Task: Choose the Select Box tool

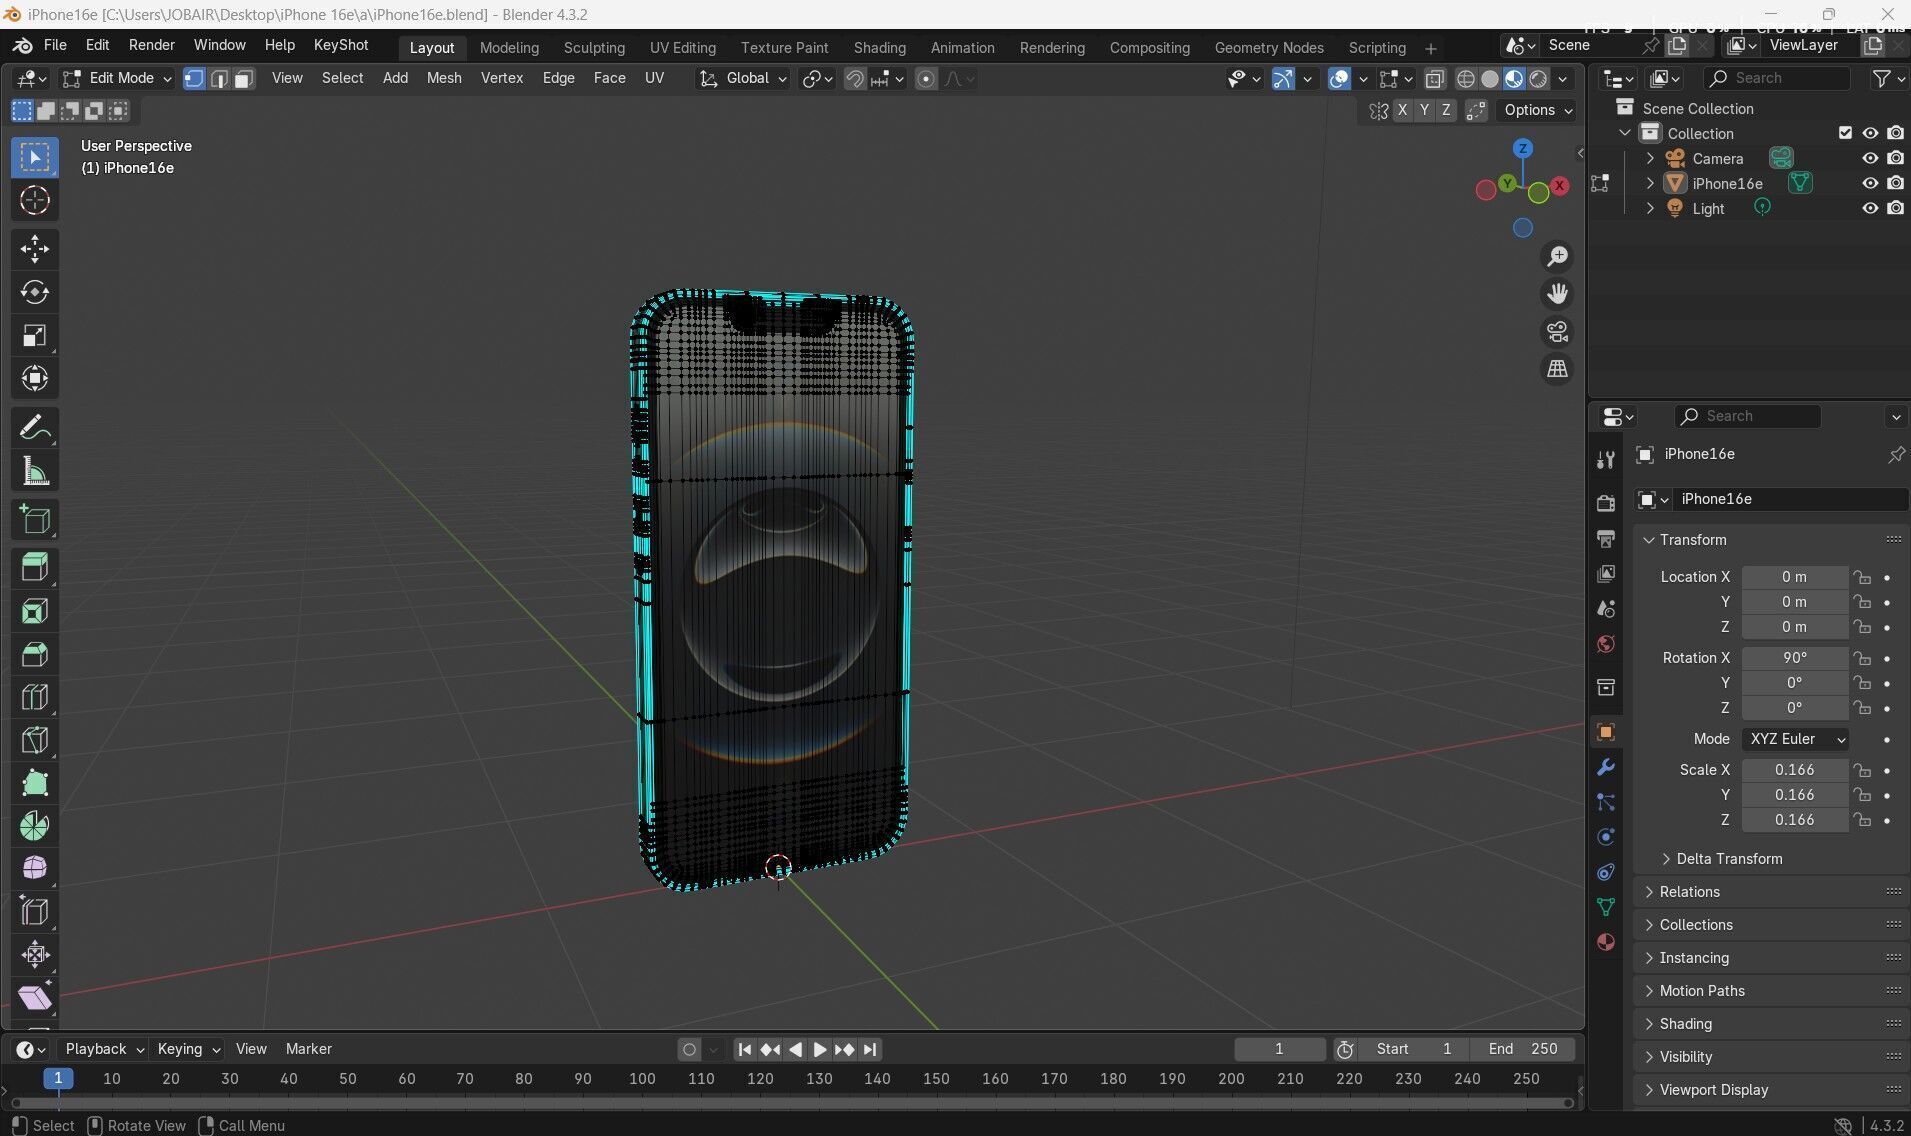Action: pyautogui.click(x=35, y=157)
